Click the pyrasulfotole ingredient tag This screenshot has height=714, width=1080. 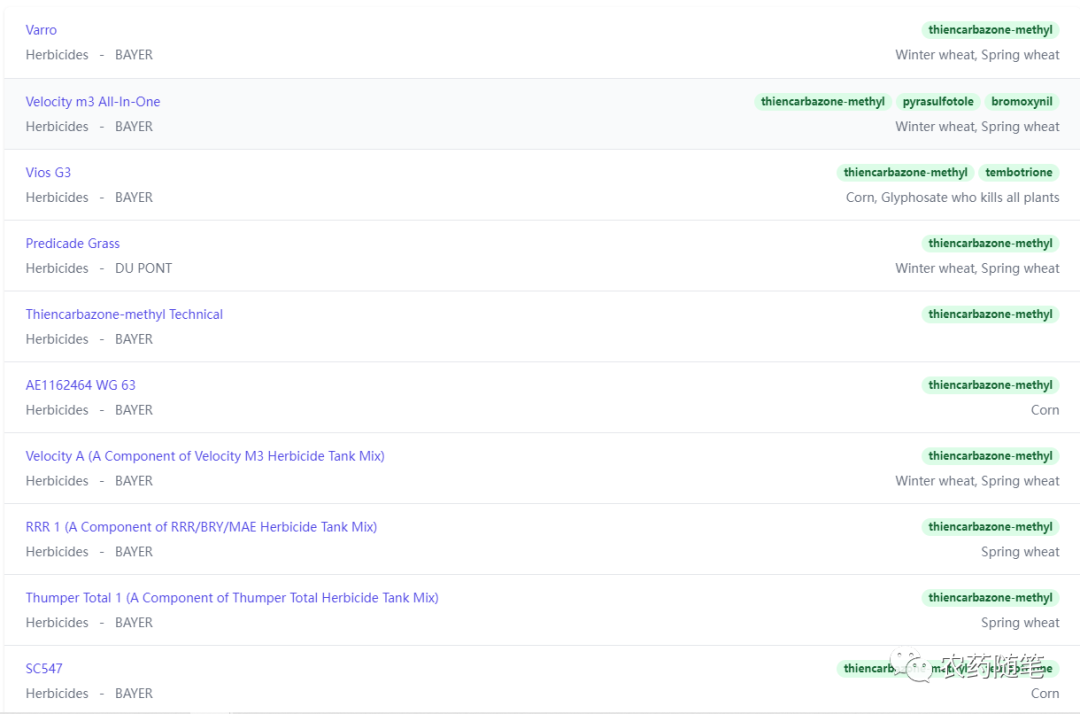(x=938, y=101)
